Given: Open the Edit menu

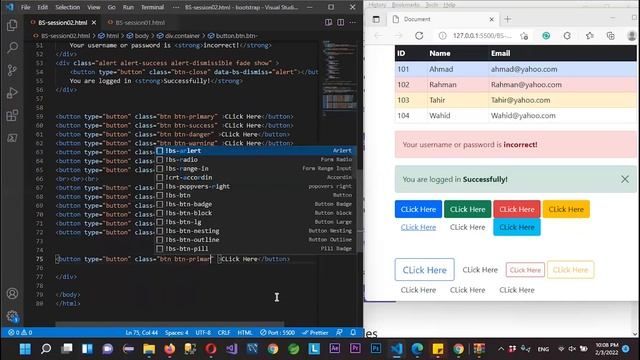Looking at the screenshot, I should 42,7.
